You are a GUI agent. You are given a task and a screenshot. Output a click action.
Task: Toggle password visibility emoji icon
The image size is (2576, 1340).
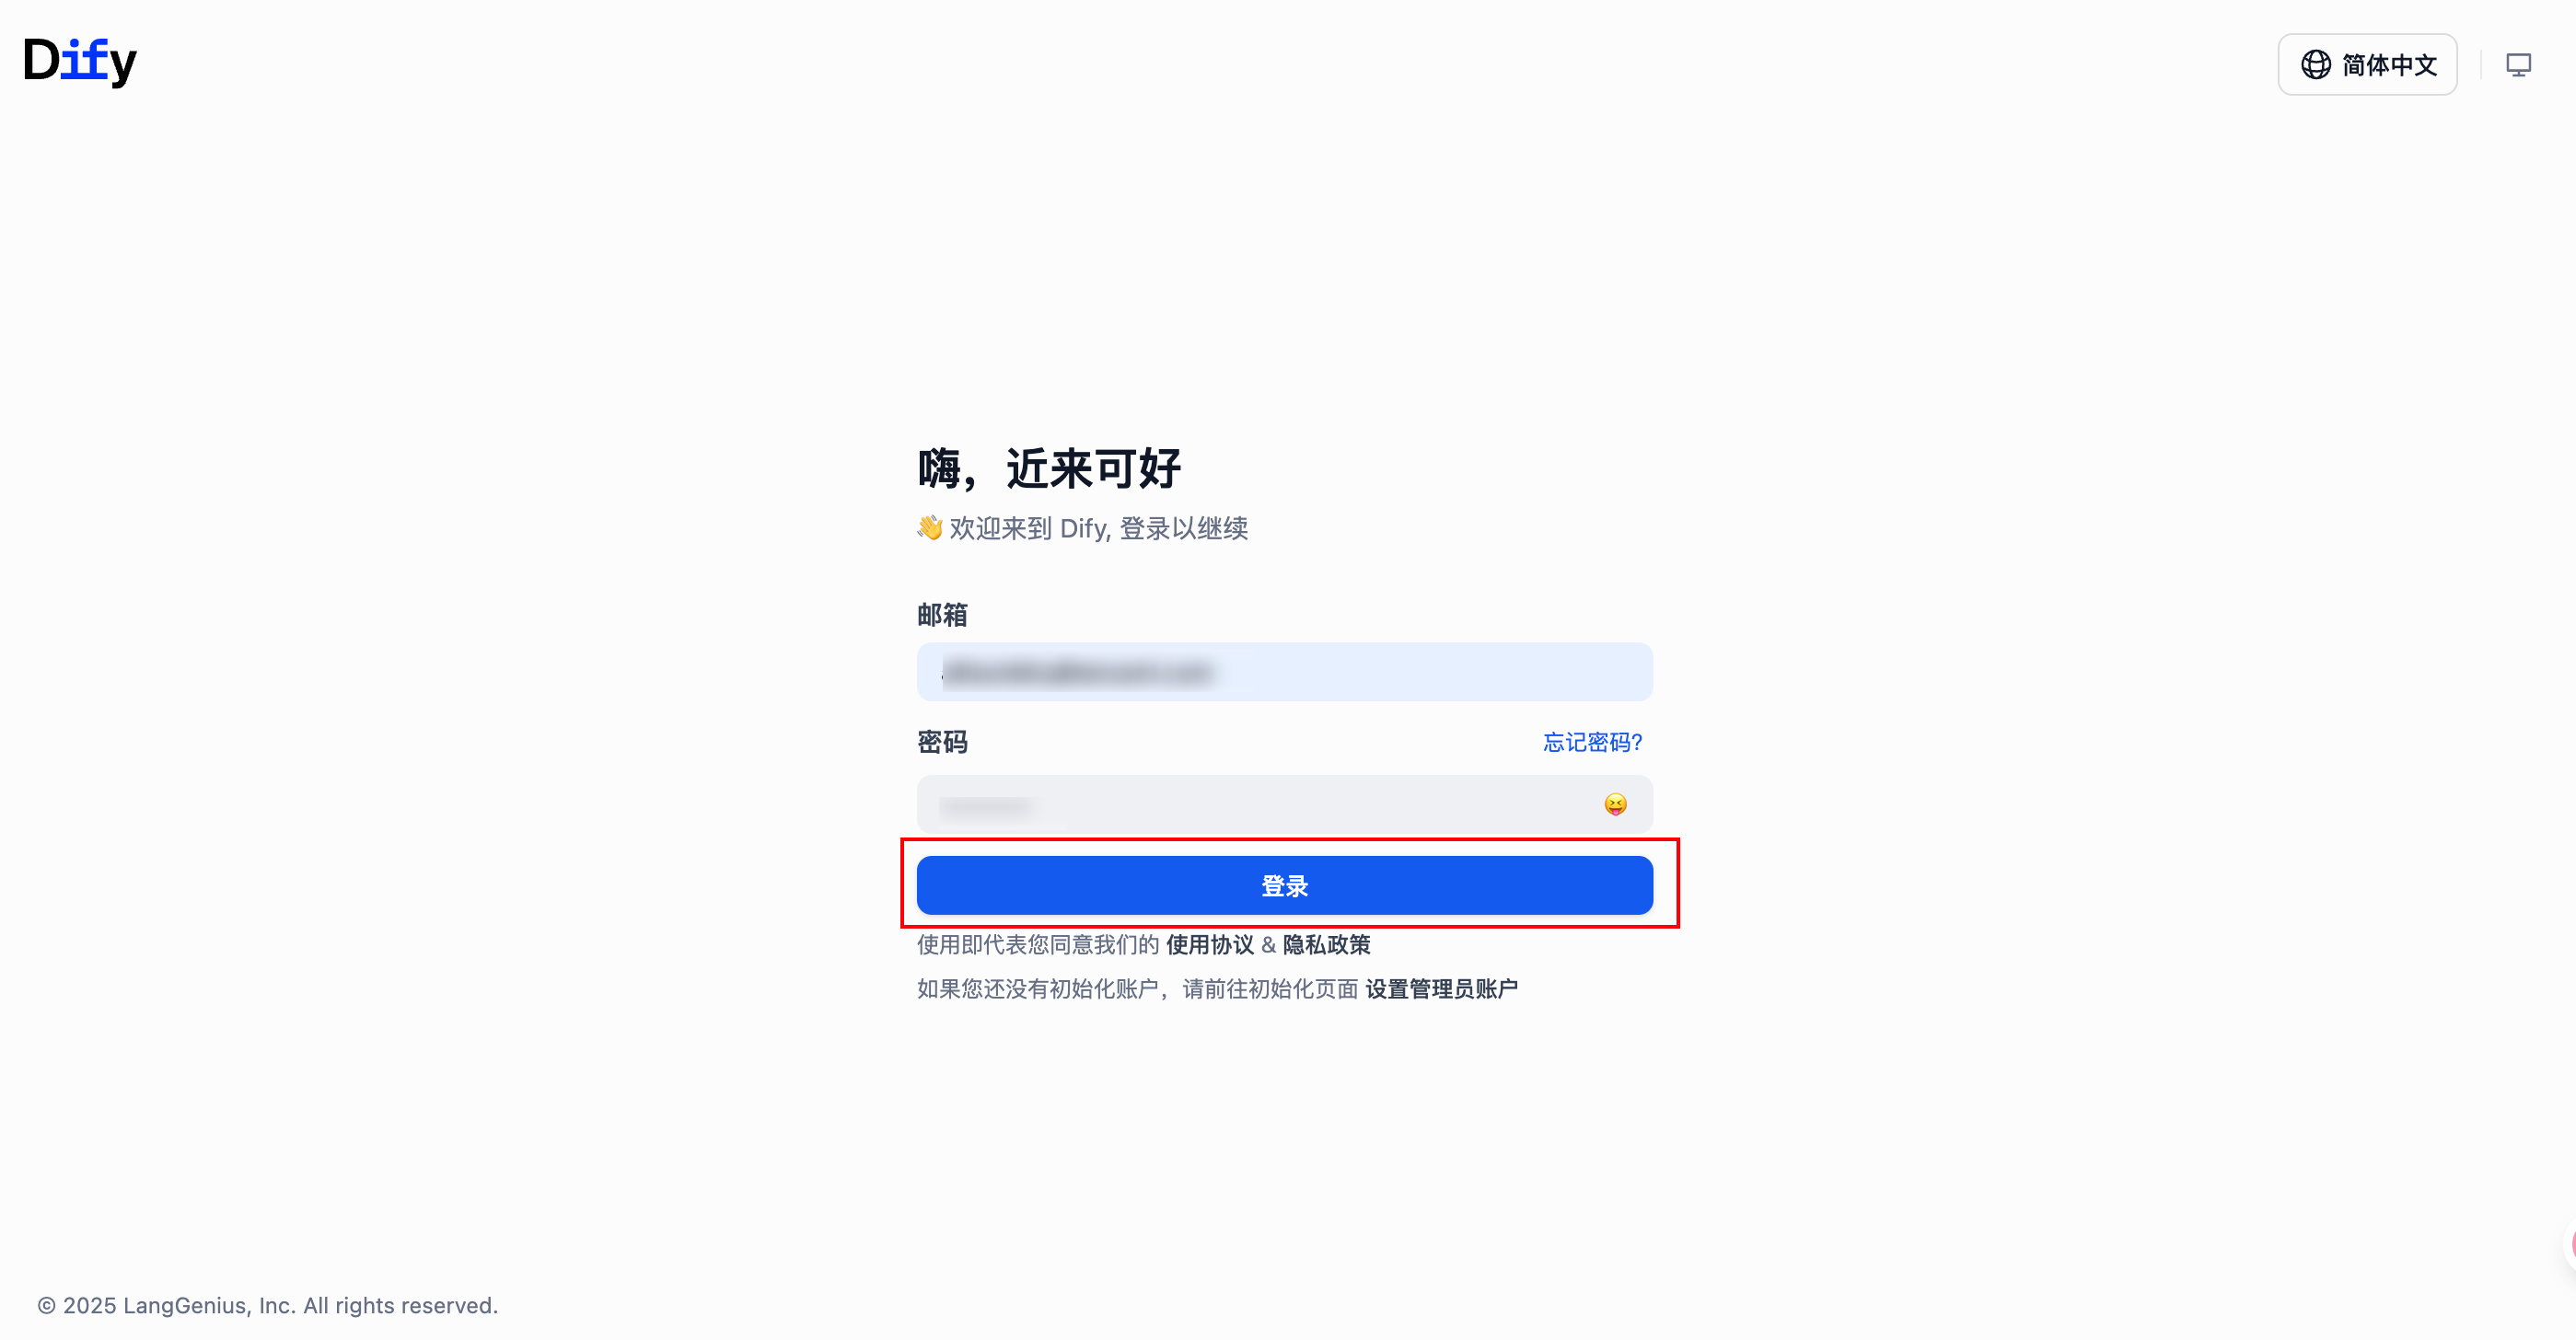pyautogui.click(x=1615, y=804)
